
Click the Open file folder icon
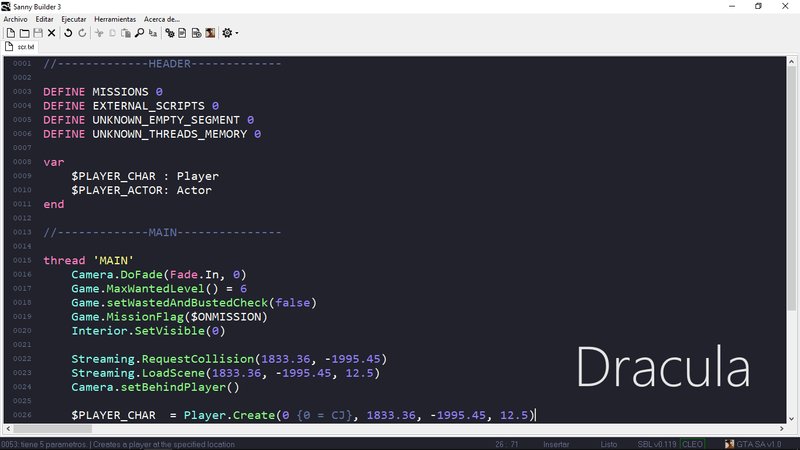[24, 33]
